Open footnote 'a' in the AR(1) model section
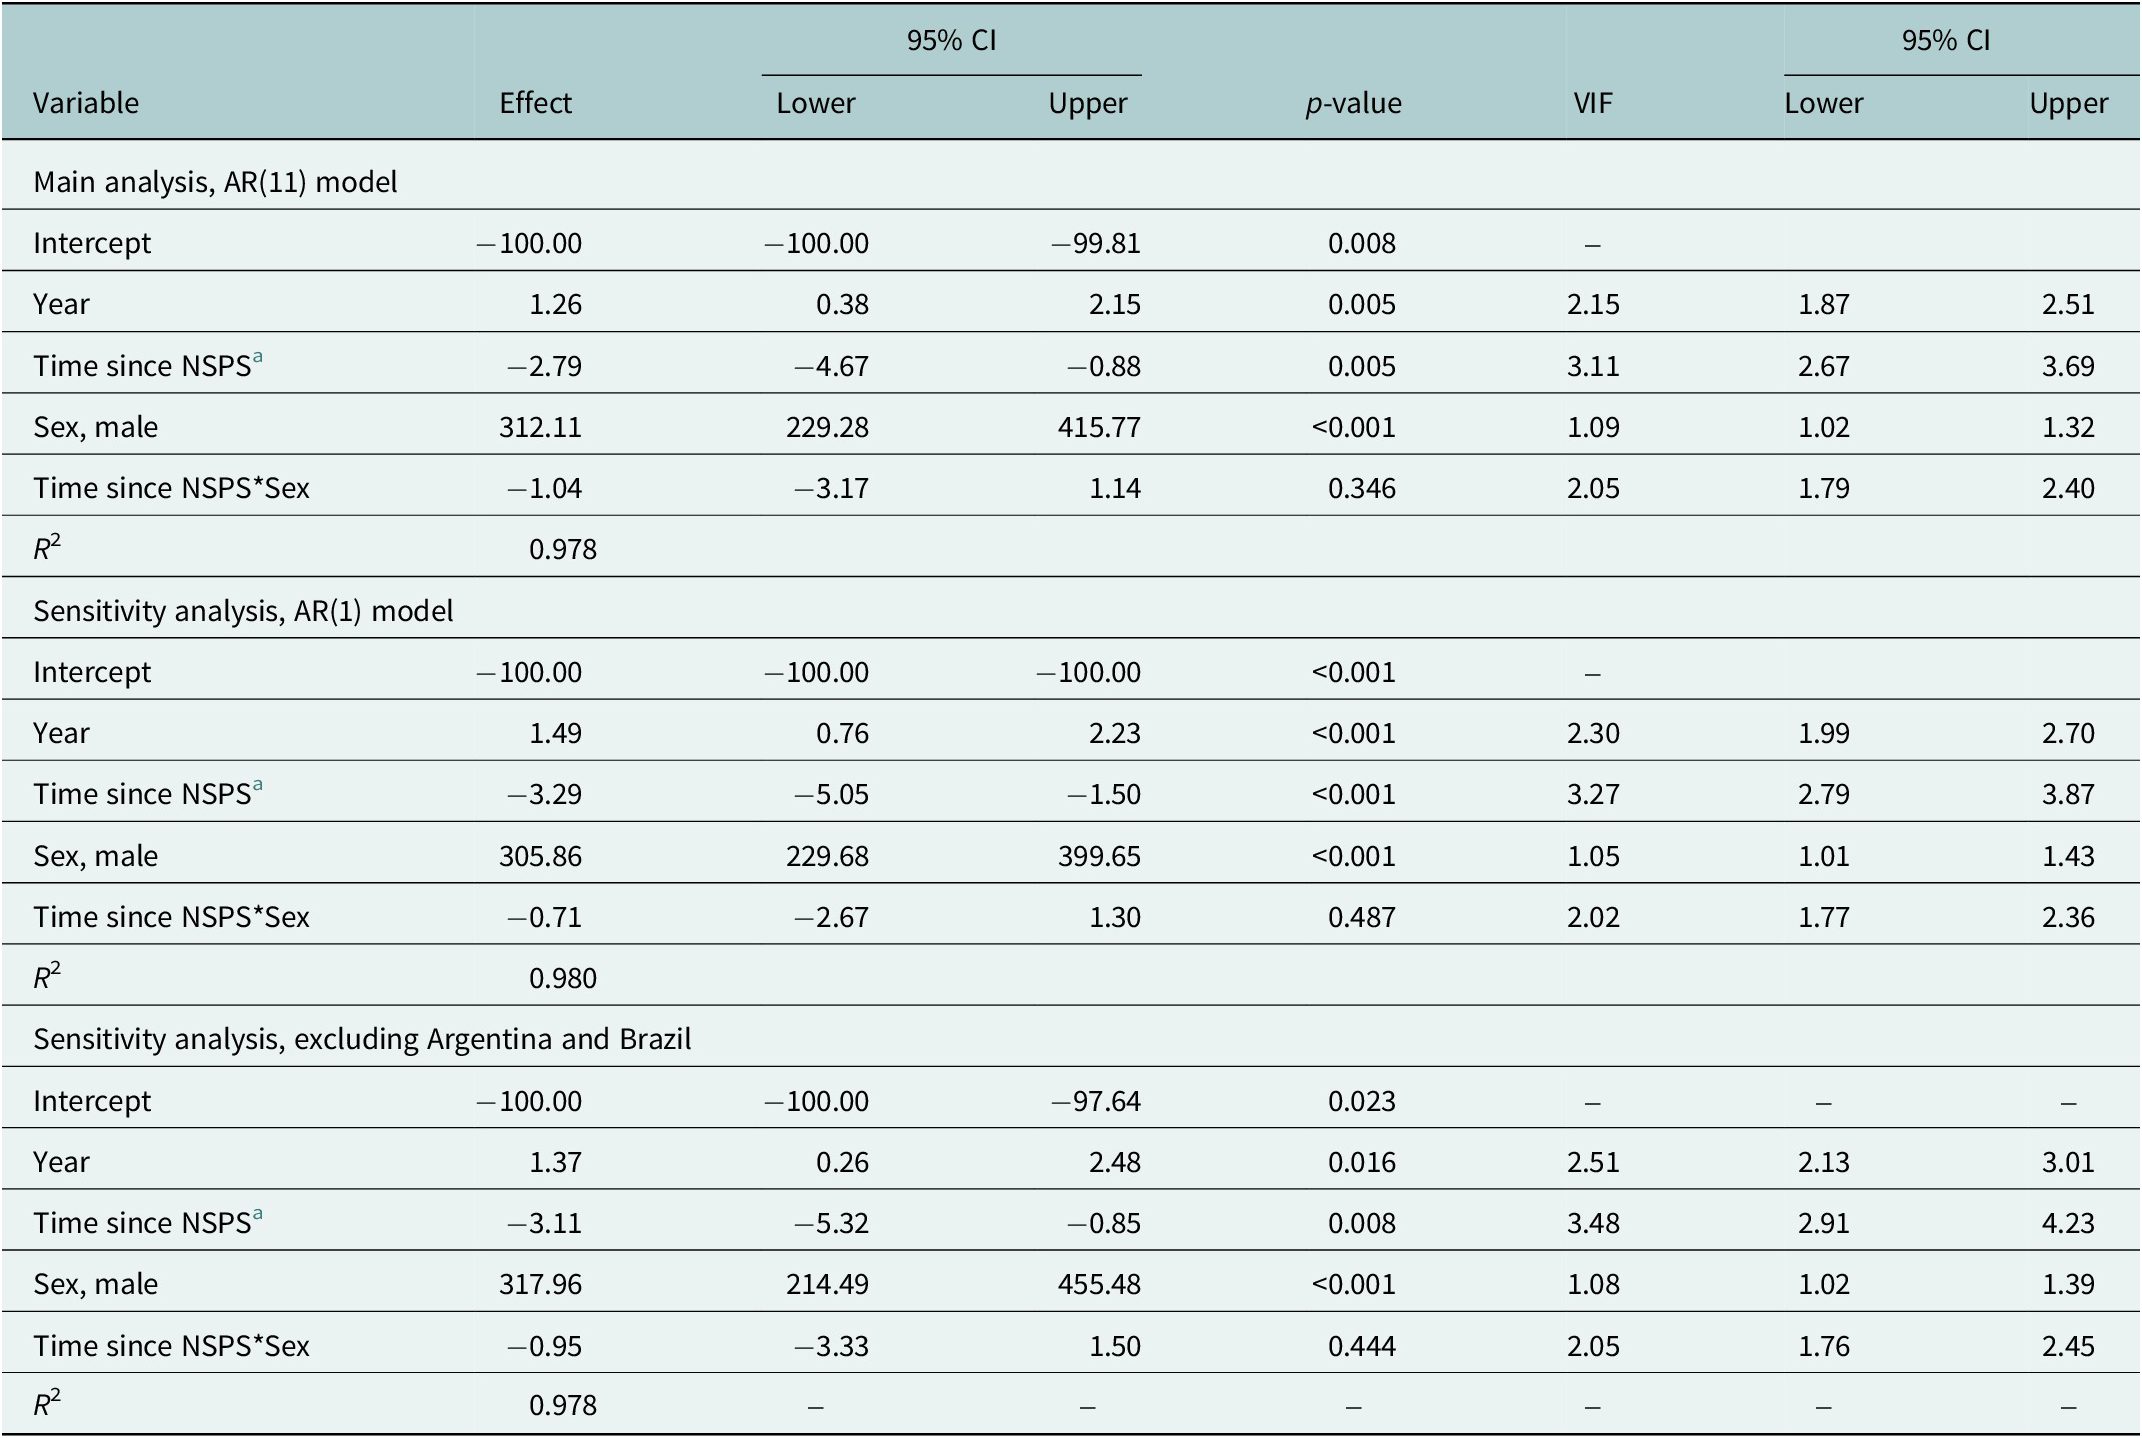The height and width of the screenshot is (1438, 2142). pos(258,786)
